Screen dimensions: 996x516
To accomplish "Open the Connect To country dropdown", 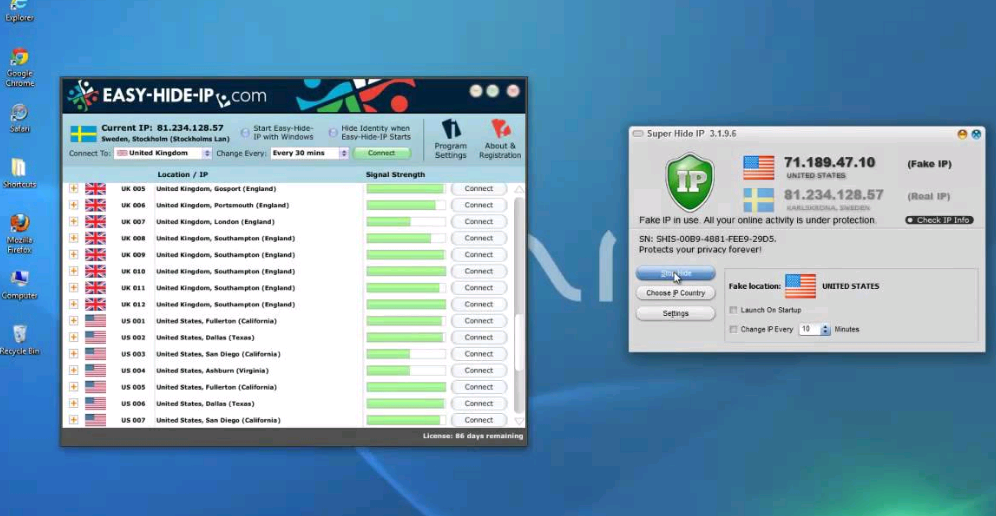I will pos(163,153).
